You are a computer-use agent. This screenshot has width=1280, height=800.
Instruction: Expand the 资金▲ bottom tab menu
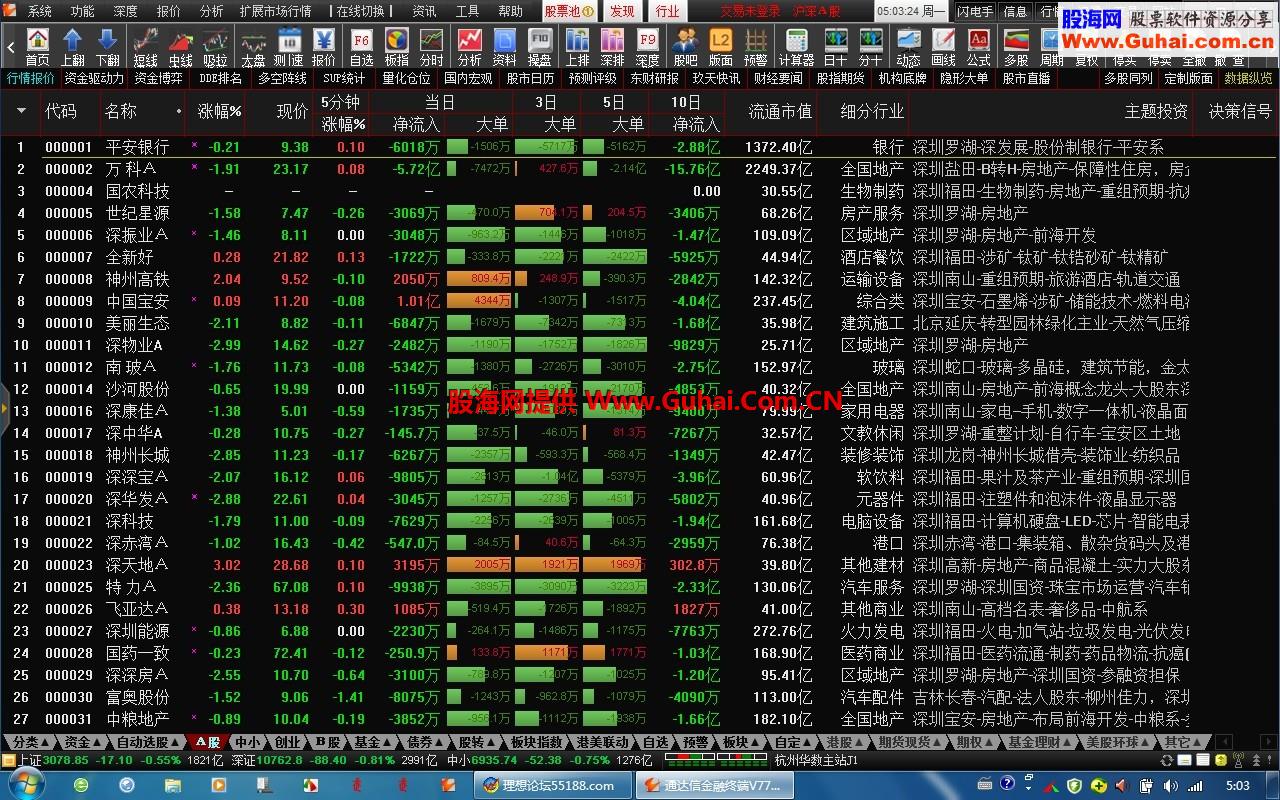(x=82, y=742)
